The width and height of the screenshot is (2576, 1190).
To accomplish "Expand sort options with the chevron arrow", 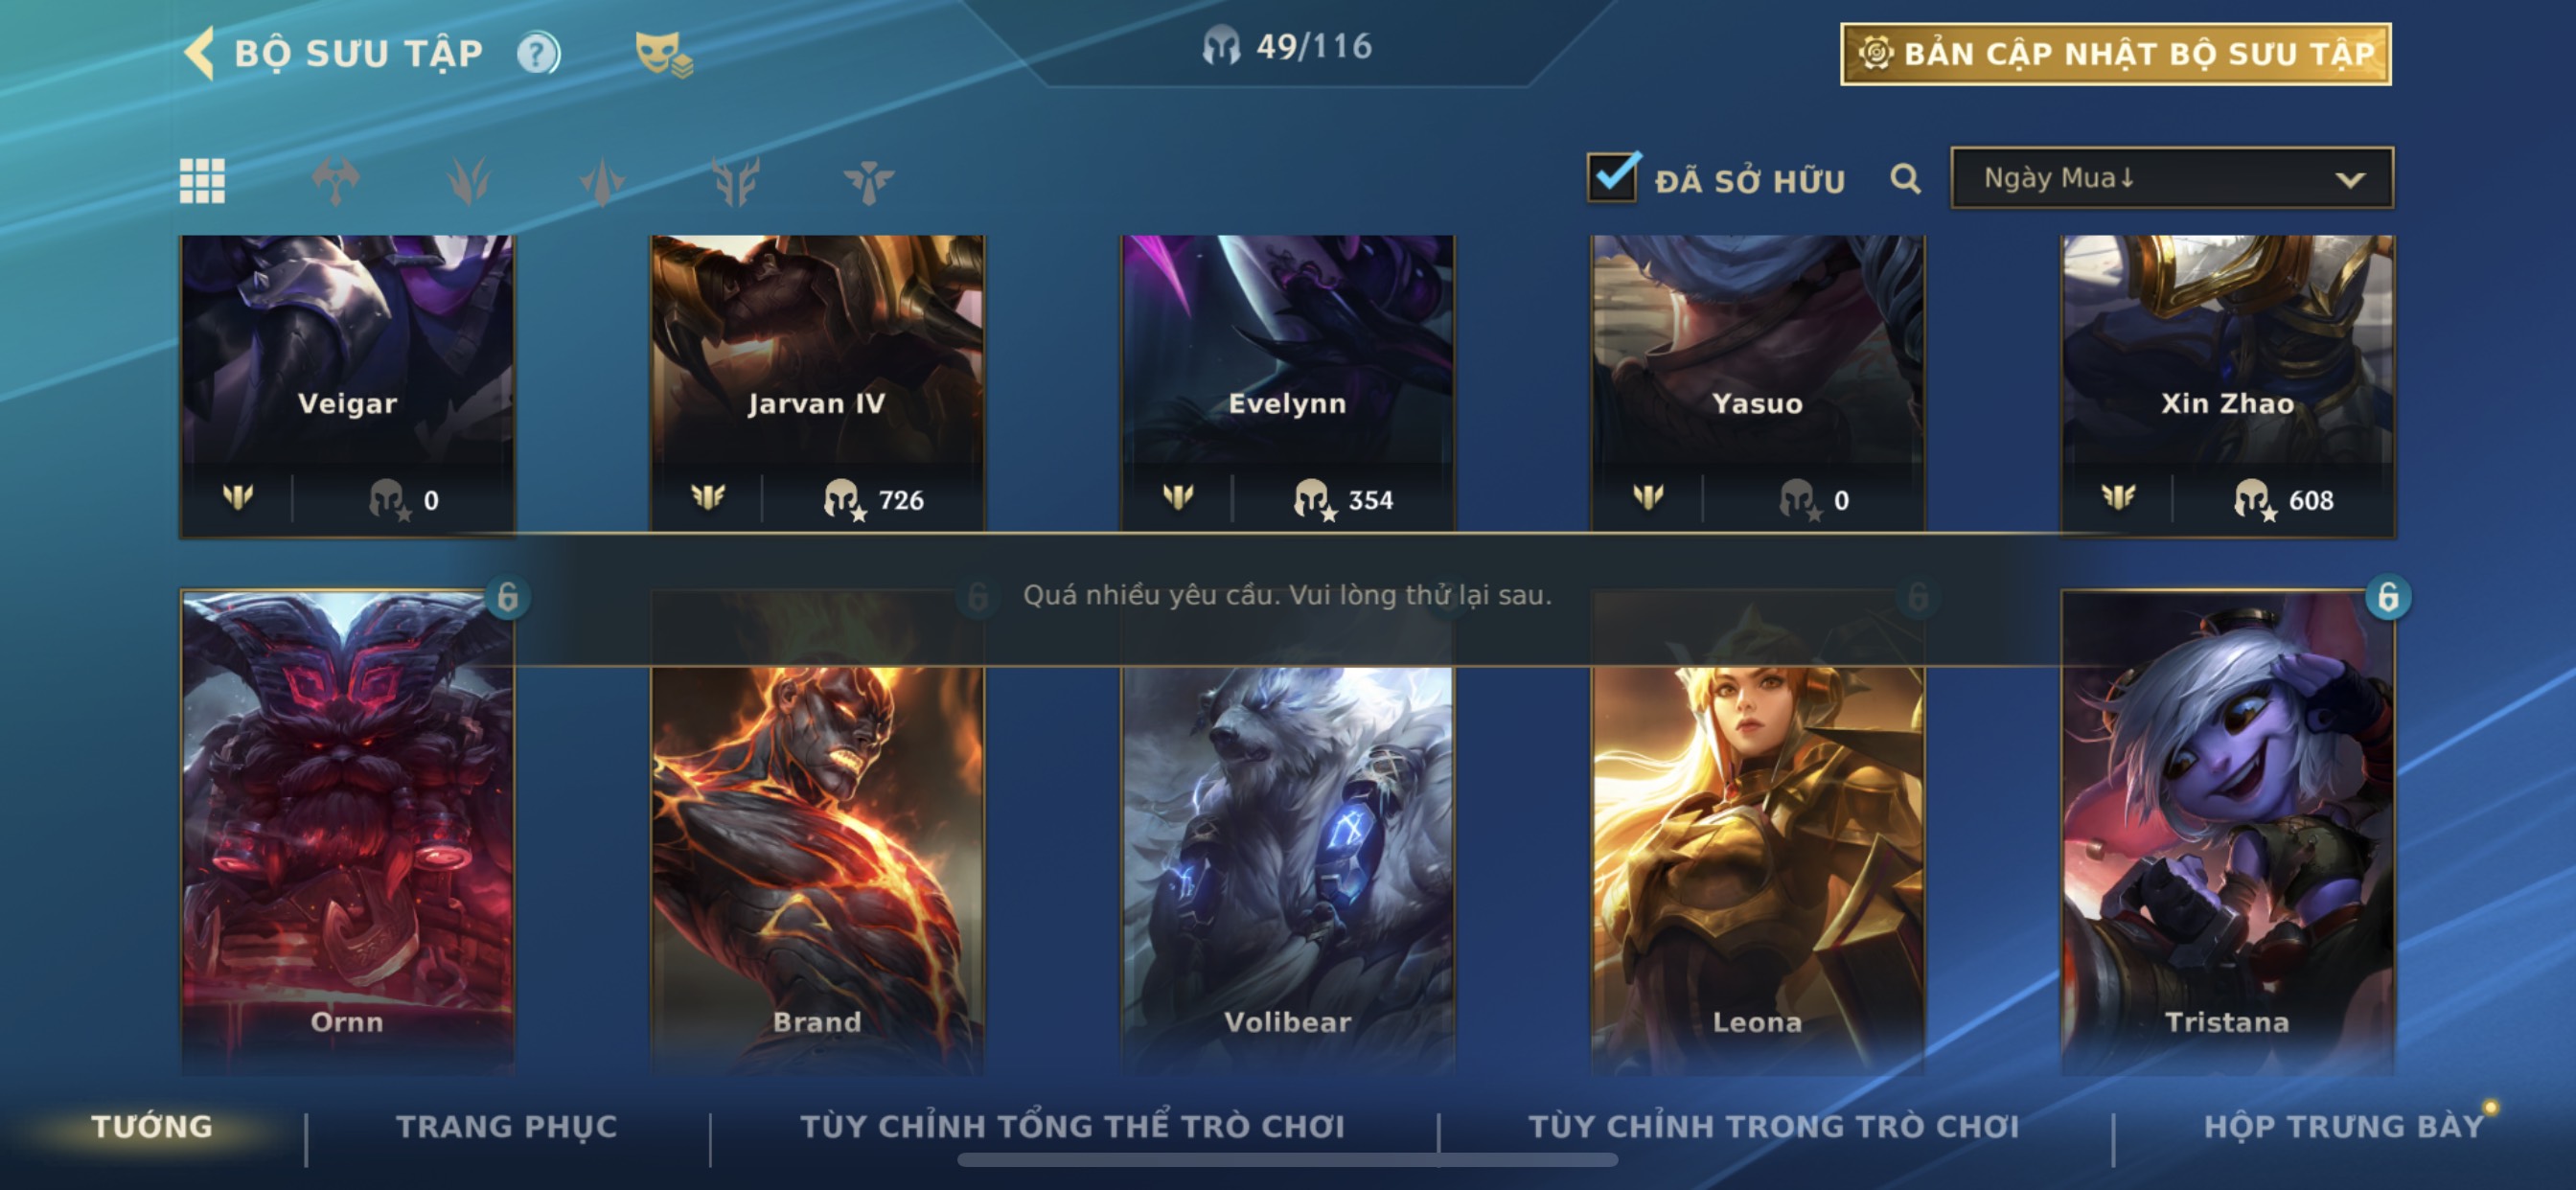I will (x=2349, y=180).
